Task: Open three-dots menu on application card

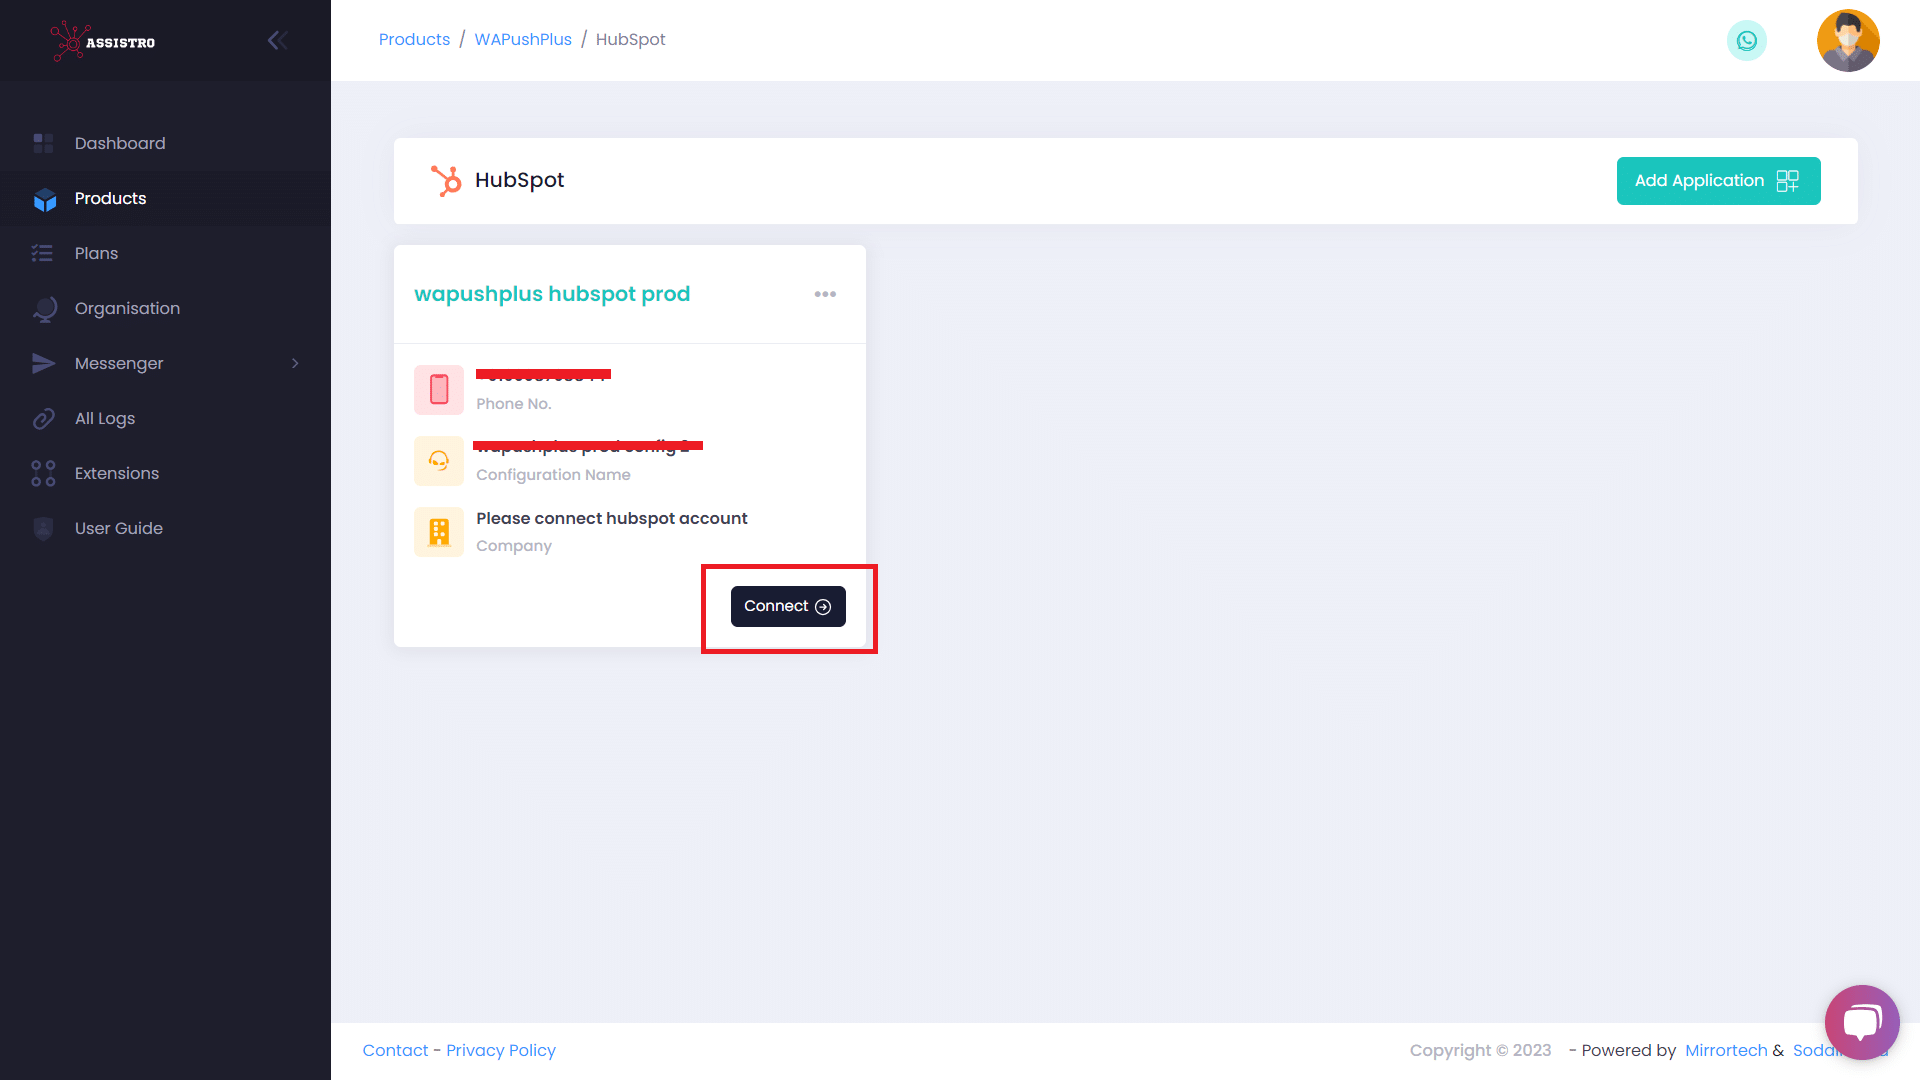Action: (825, 294)
